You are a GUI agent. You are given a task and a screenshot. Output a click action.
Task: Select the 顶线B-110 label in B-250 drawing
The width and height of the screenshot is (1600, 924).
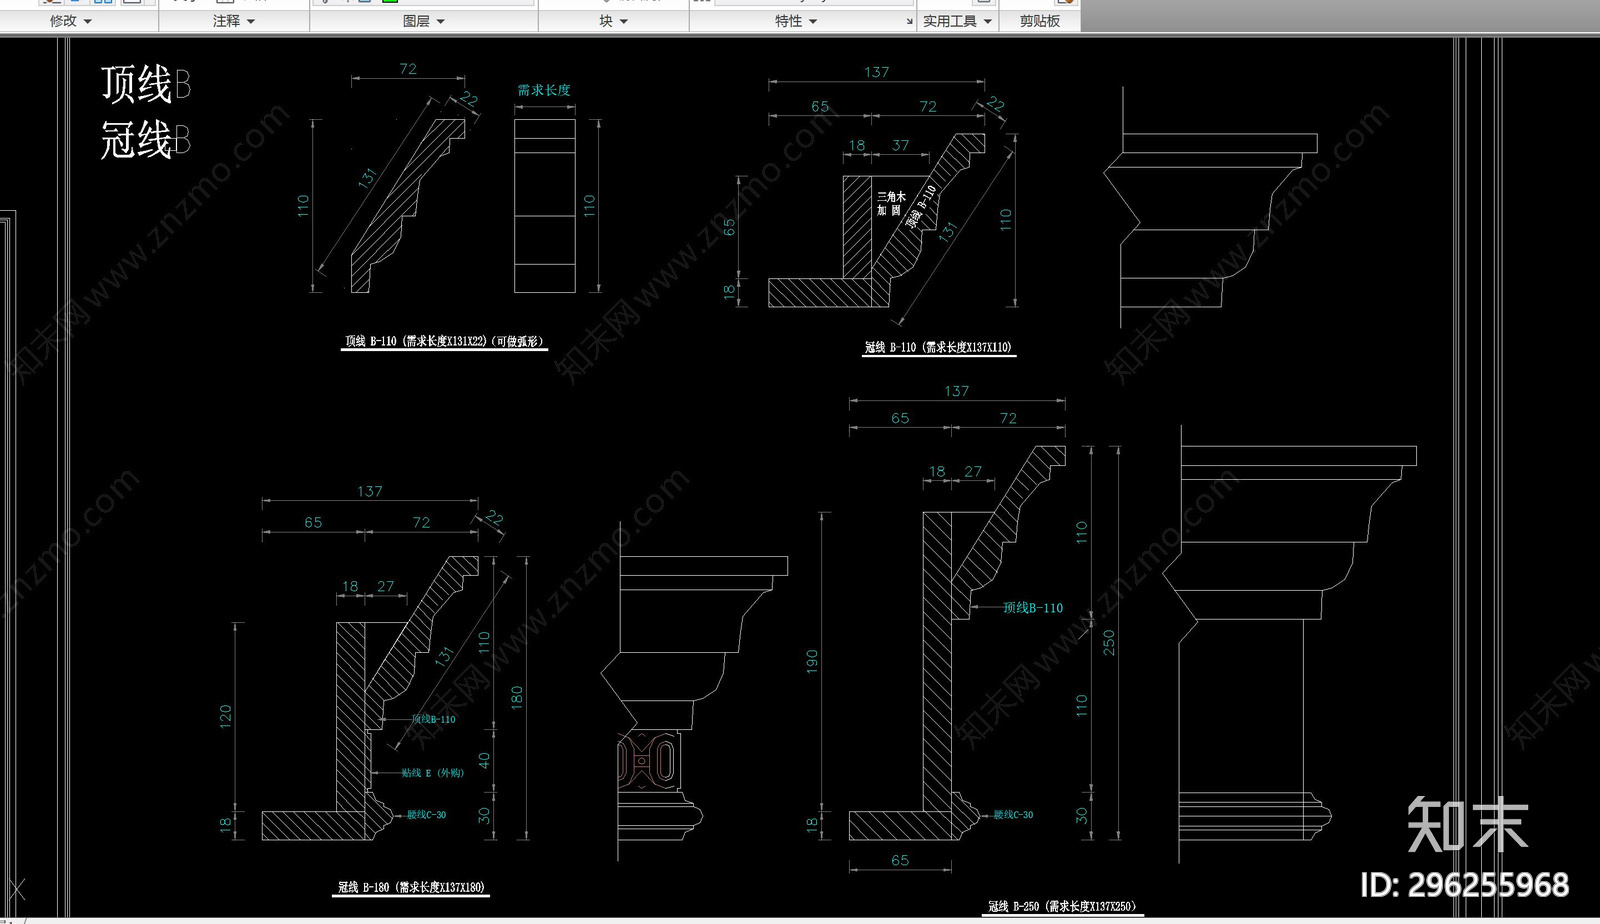tap(1033, 607)
